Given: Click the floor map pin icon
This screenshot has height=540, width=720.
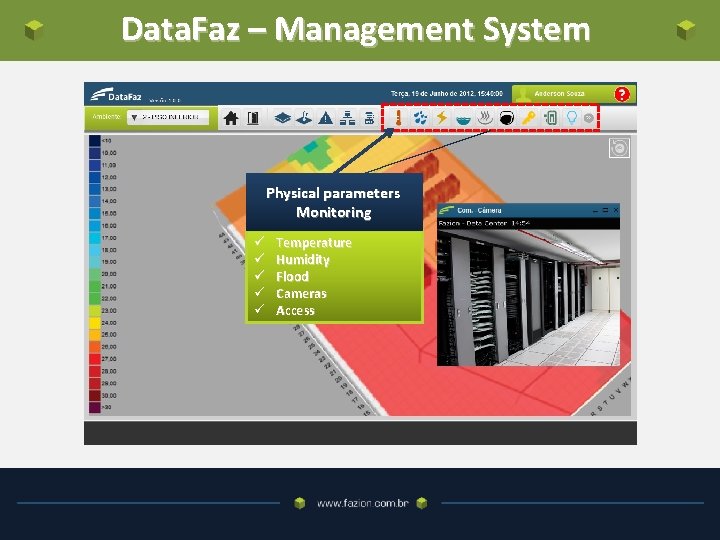Looking at the screenshot, I should point(304,118).
